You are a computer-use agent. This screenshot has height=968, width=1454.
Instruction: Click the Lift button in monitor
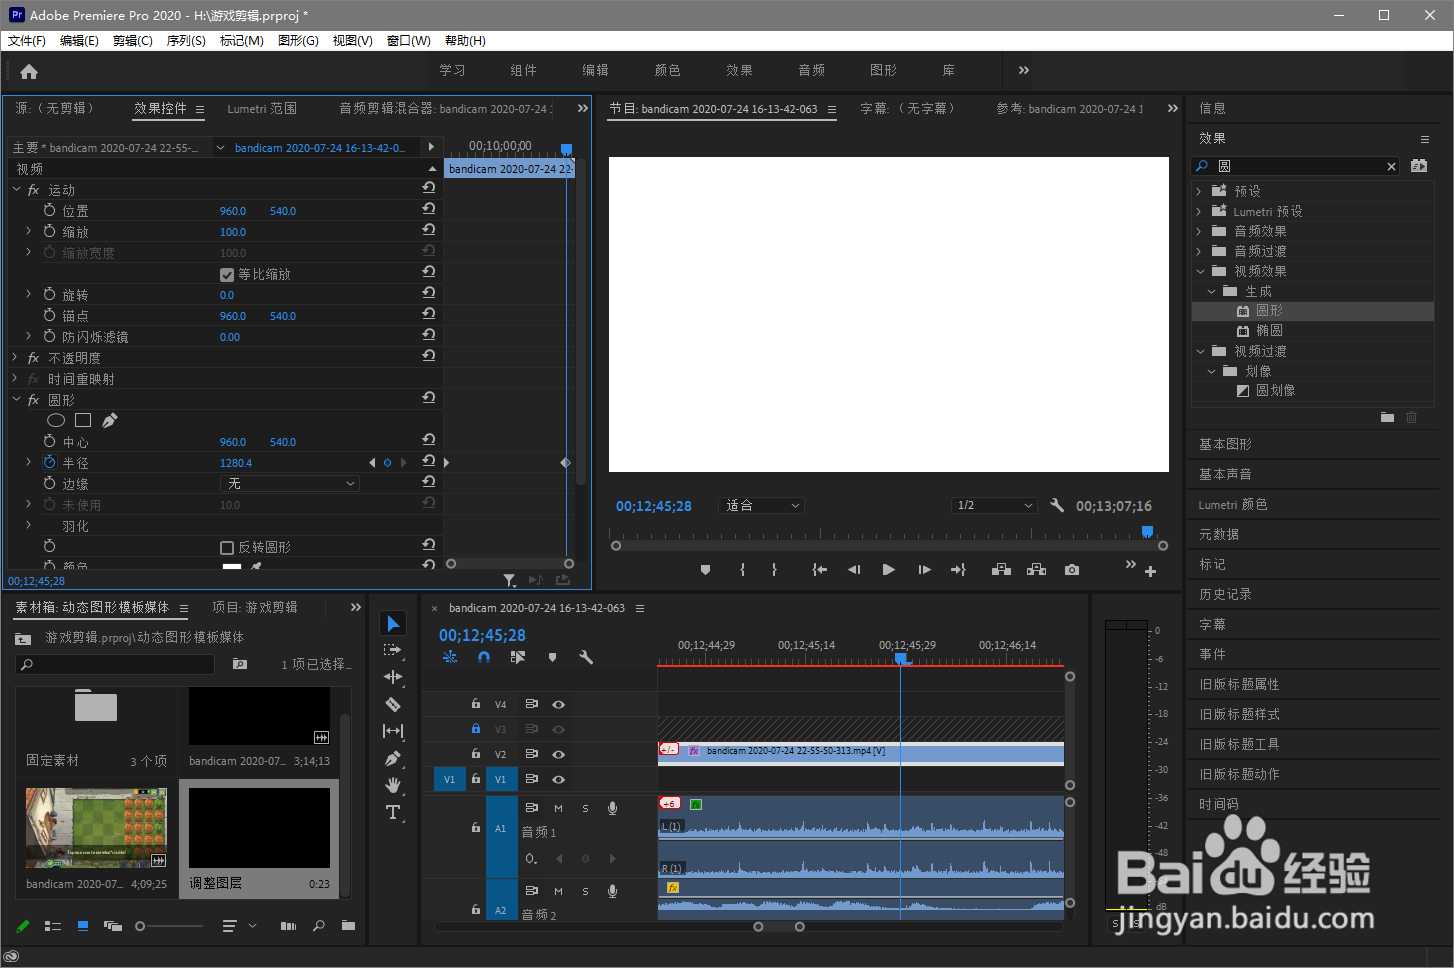pos(1001,569)
